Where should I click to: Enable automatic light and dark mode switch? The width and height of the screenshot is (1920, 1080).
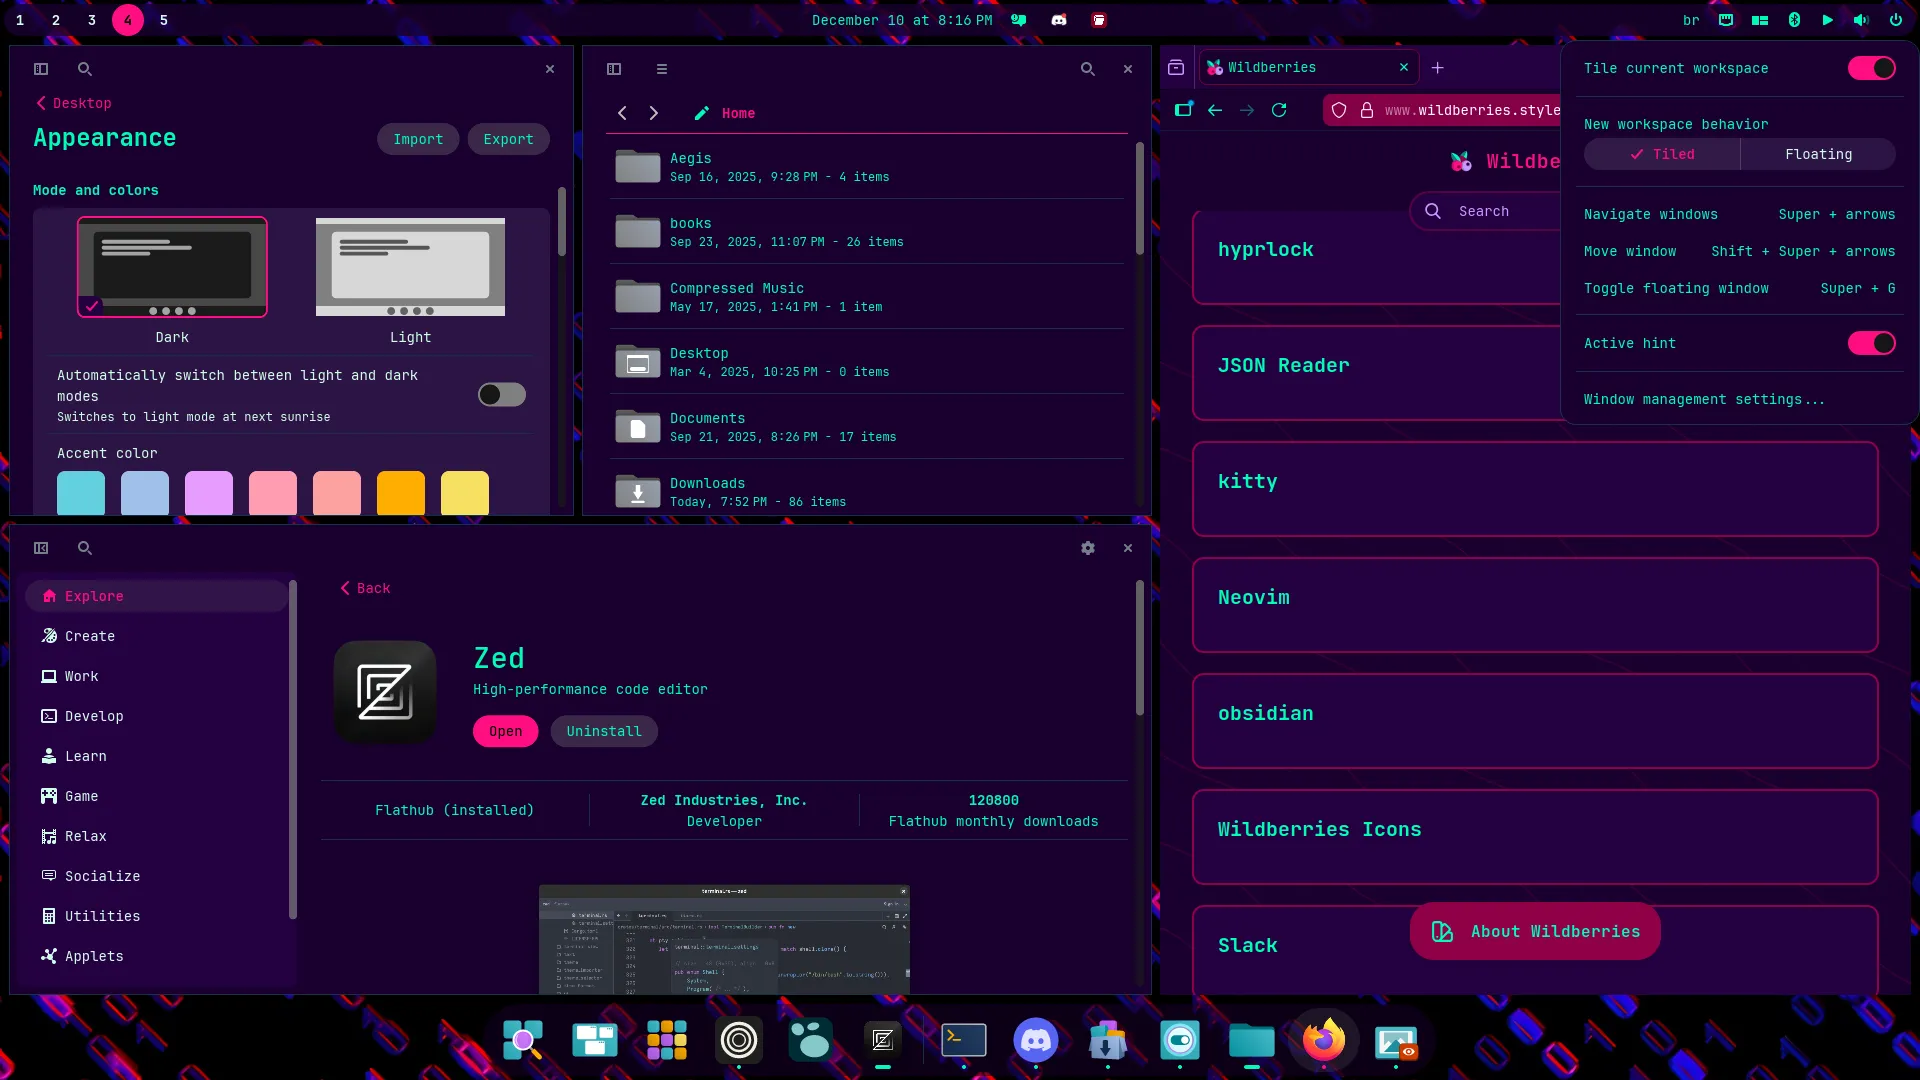click(501, 395)
